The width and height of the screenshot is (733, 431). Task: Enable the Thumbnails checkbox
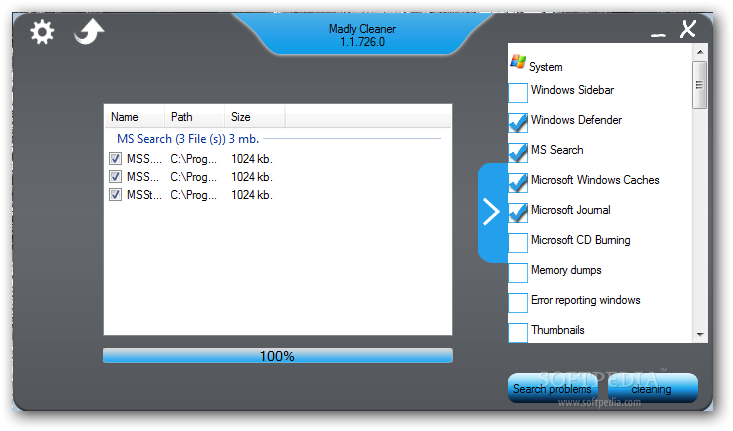click(x=518, y=332)
